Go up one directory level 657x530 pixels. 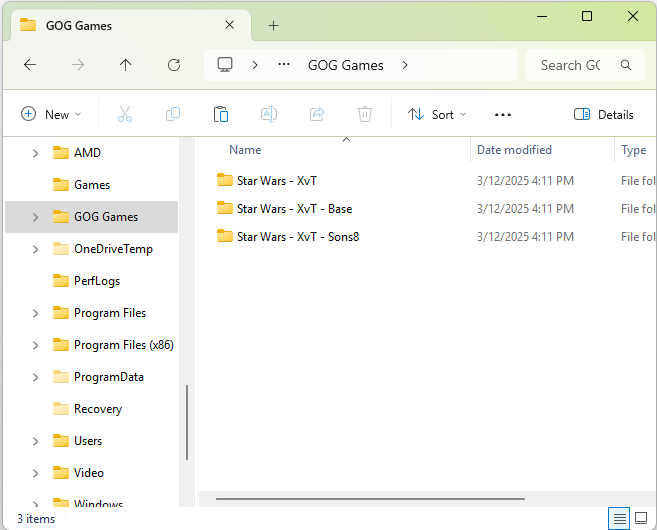[x=126, y=65]
